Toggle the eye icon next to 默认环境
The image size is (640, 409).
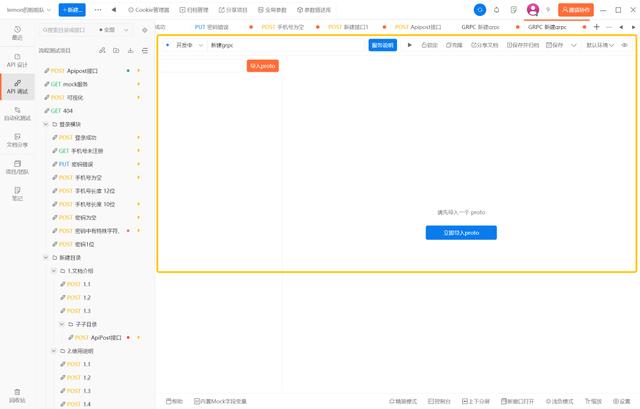click(624, 45)
